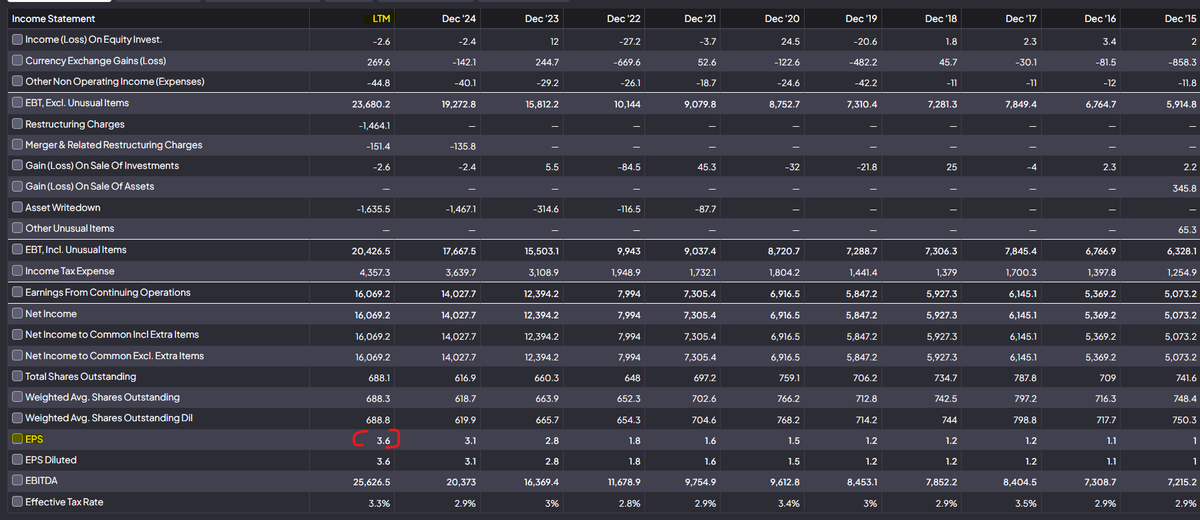
Task: Select LTM Income Tax Expense value 4,357.3
Action: pos(375,272)
